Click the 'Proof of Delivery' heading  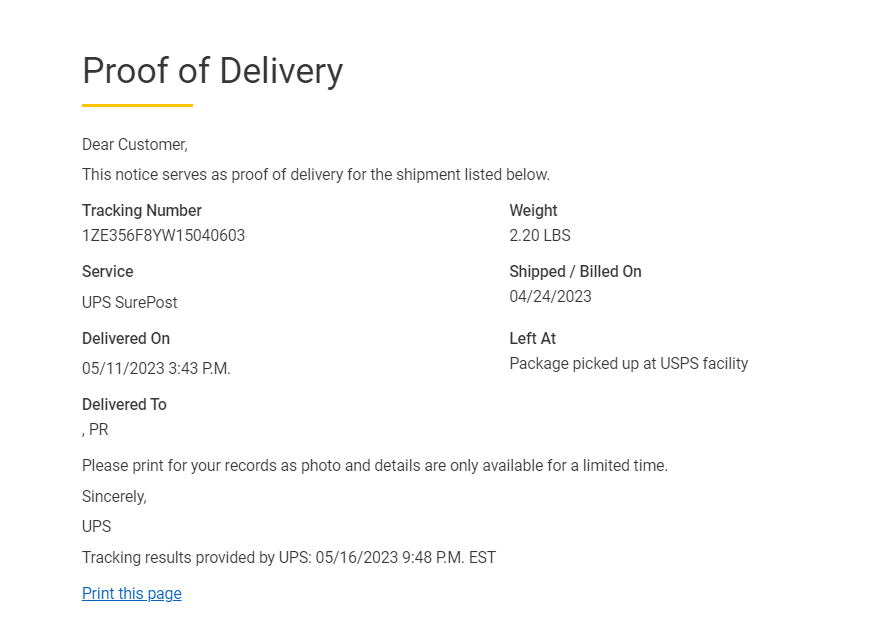212,71
